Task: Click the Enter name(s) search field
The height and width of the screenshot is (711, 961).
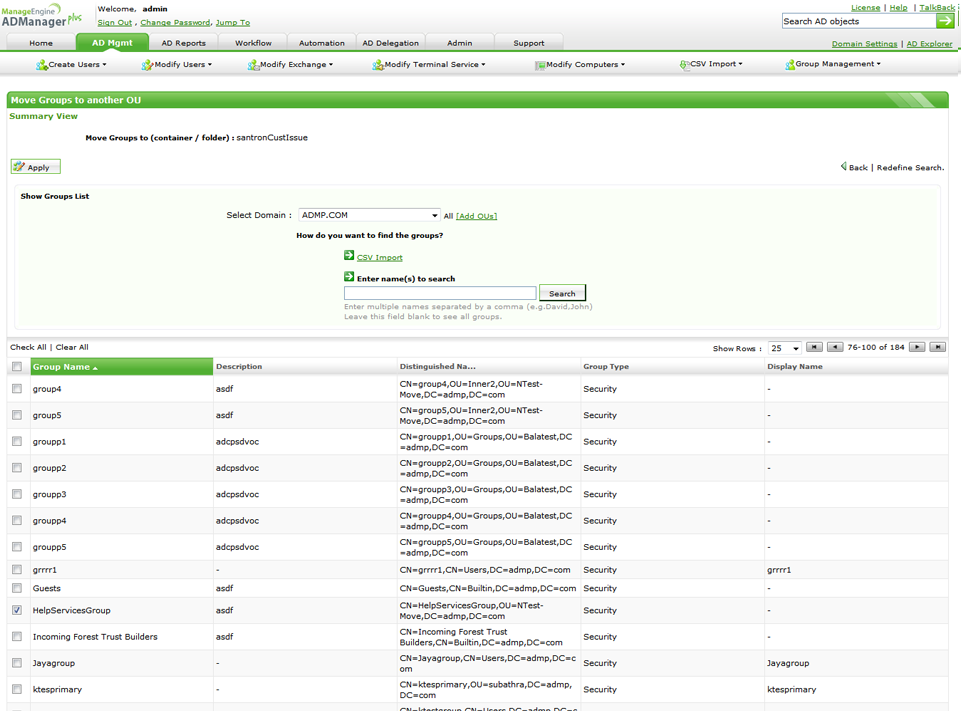Action: click(x=440, y=294)
